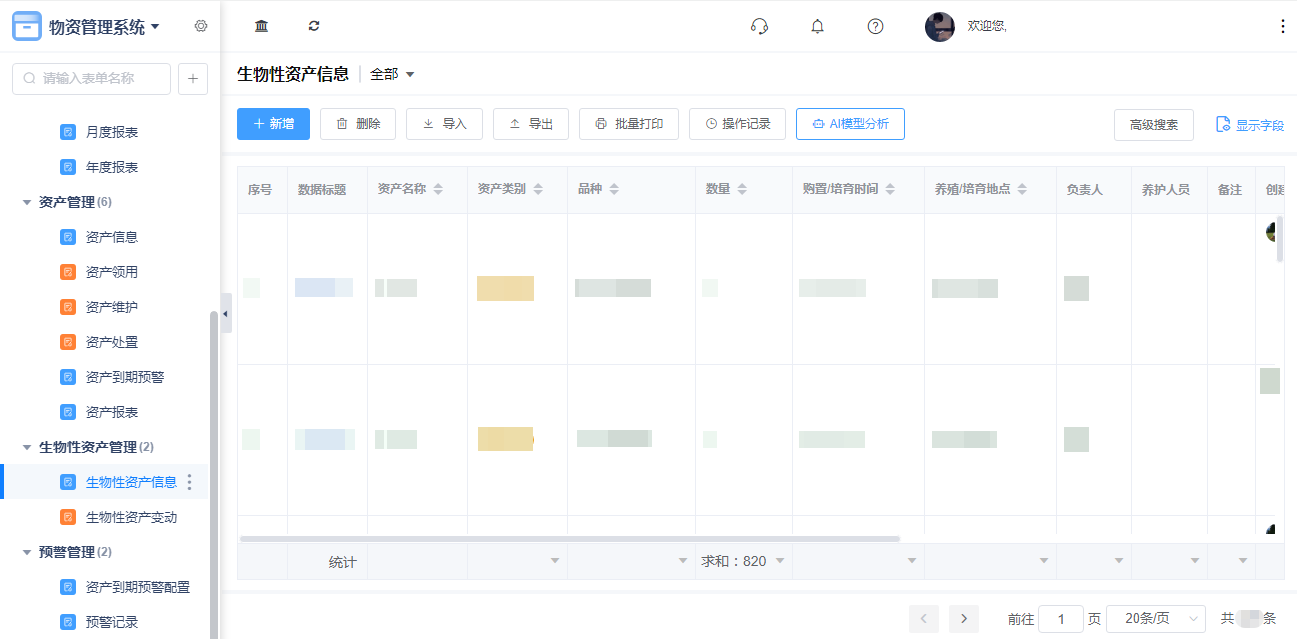Go to the previous page arrow
The image size is (1297, 639).
(924, 619)
